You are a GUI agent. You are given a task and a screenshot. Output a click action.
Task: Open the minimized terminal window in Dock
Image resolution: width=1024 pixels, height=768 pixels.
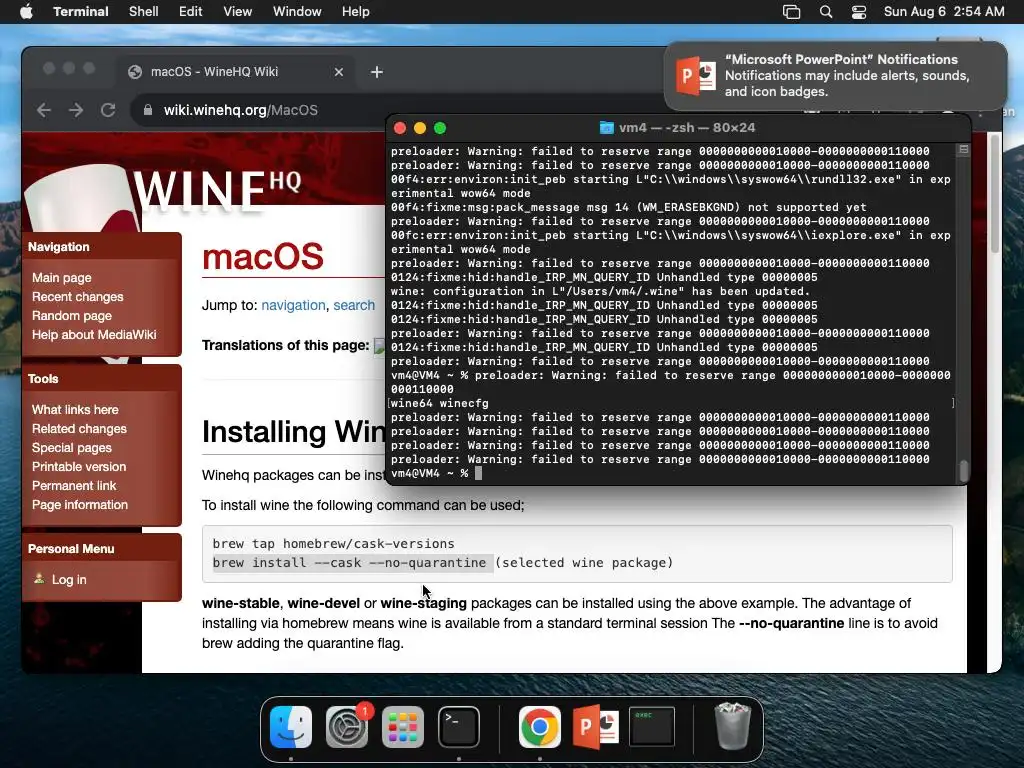pos(652,726)
